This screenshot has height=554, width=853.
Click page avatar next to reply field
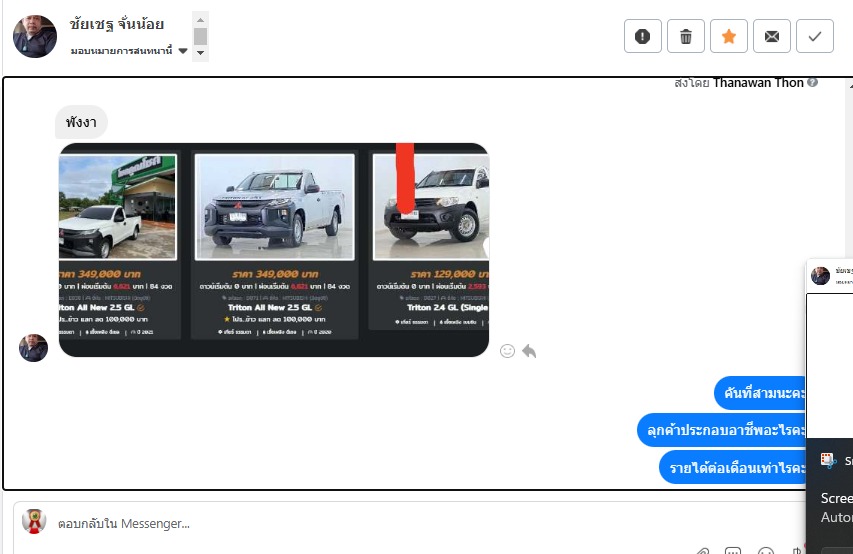pyautogui.click(x=34, y=521)
